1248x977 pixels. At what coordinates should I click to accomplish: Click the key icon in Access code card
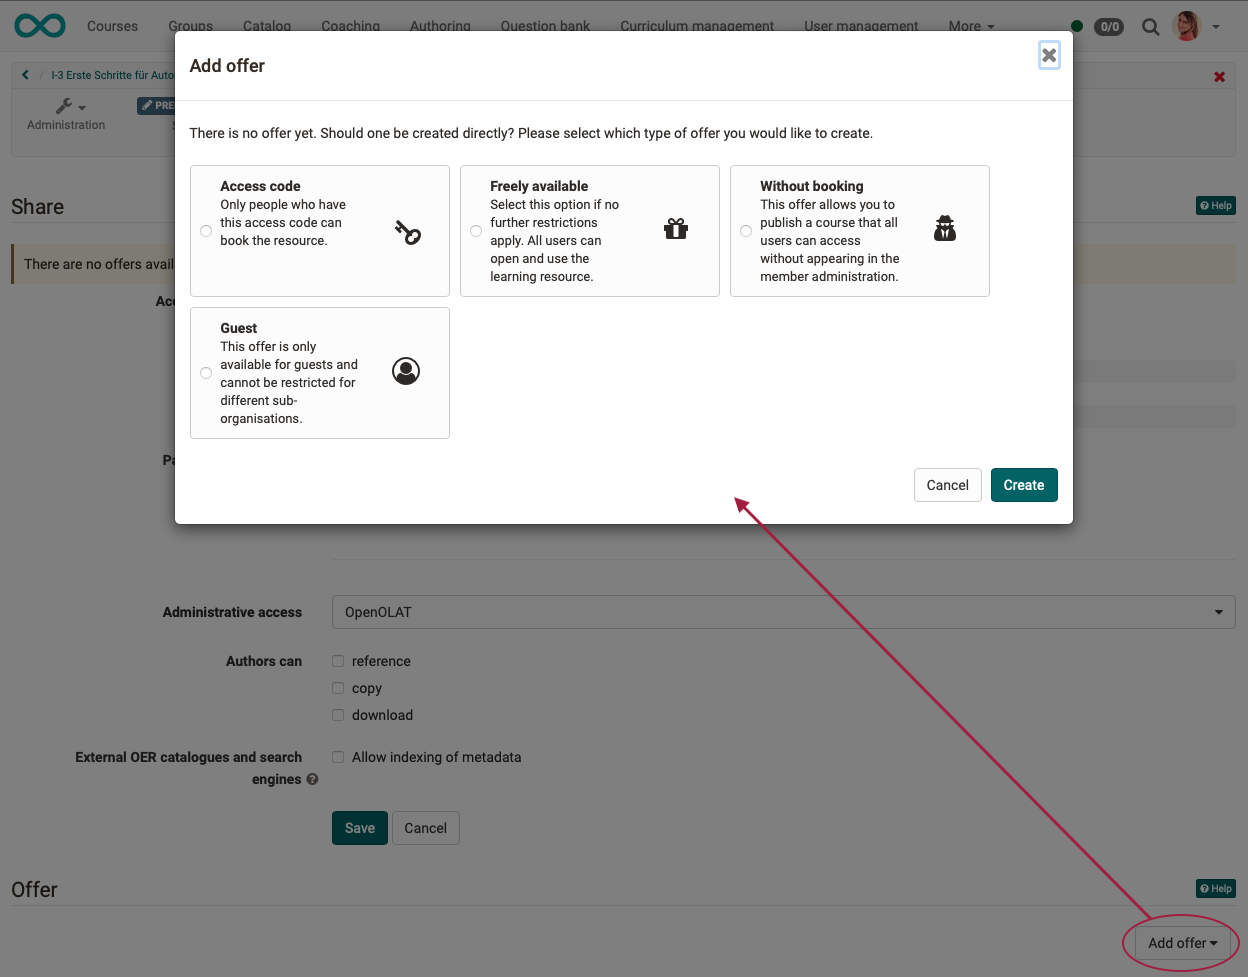pos(407,232)
